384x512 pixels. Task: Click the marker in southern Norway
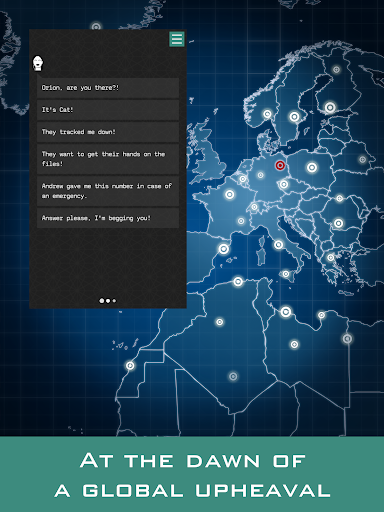tap(267, 114)
